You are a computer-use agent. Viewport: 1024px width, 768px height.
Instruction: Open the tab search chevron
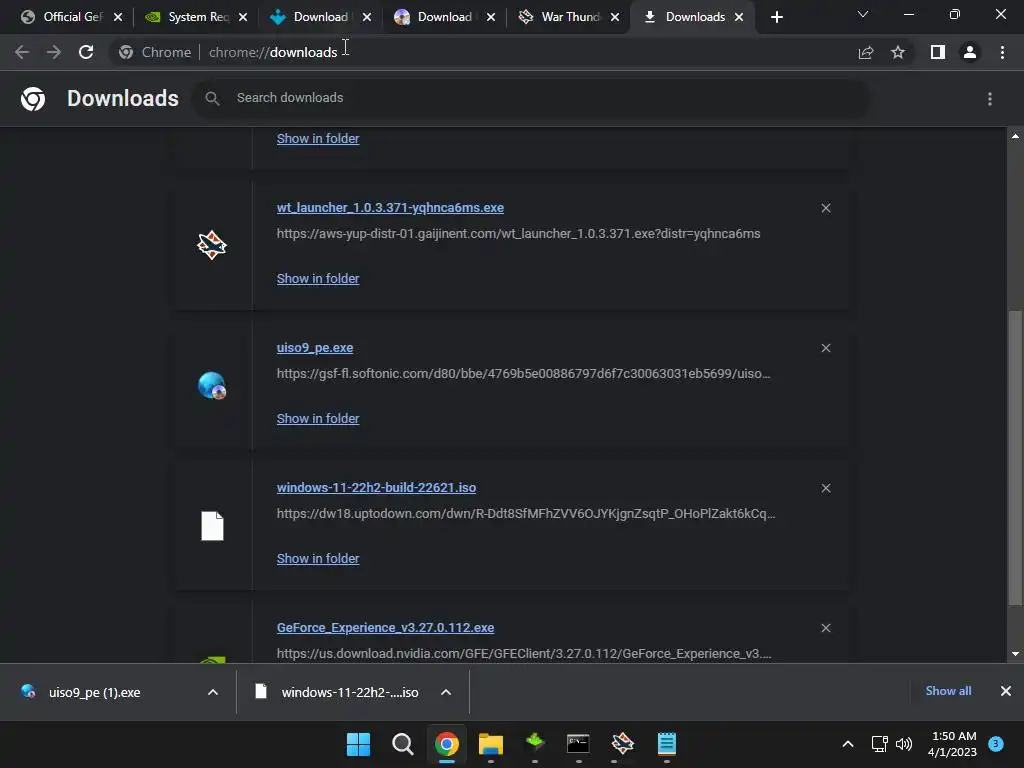tap(863, 14)
